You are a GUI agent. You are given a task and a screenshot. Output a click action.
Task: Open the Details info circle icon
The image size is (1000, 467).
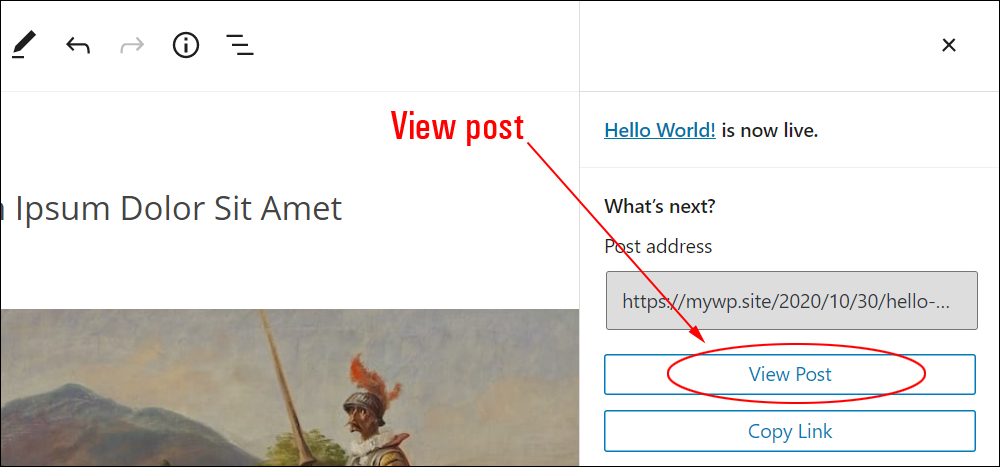click(186, 46)
